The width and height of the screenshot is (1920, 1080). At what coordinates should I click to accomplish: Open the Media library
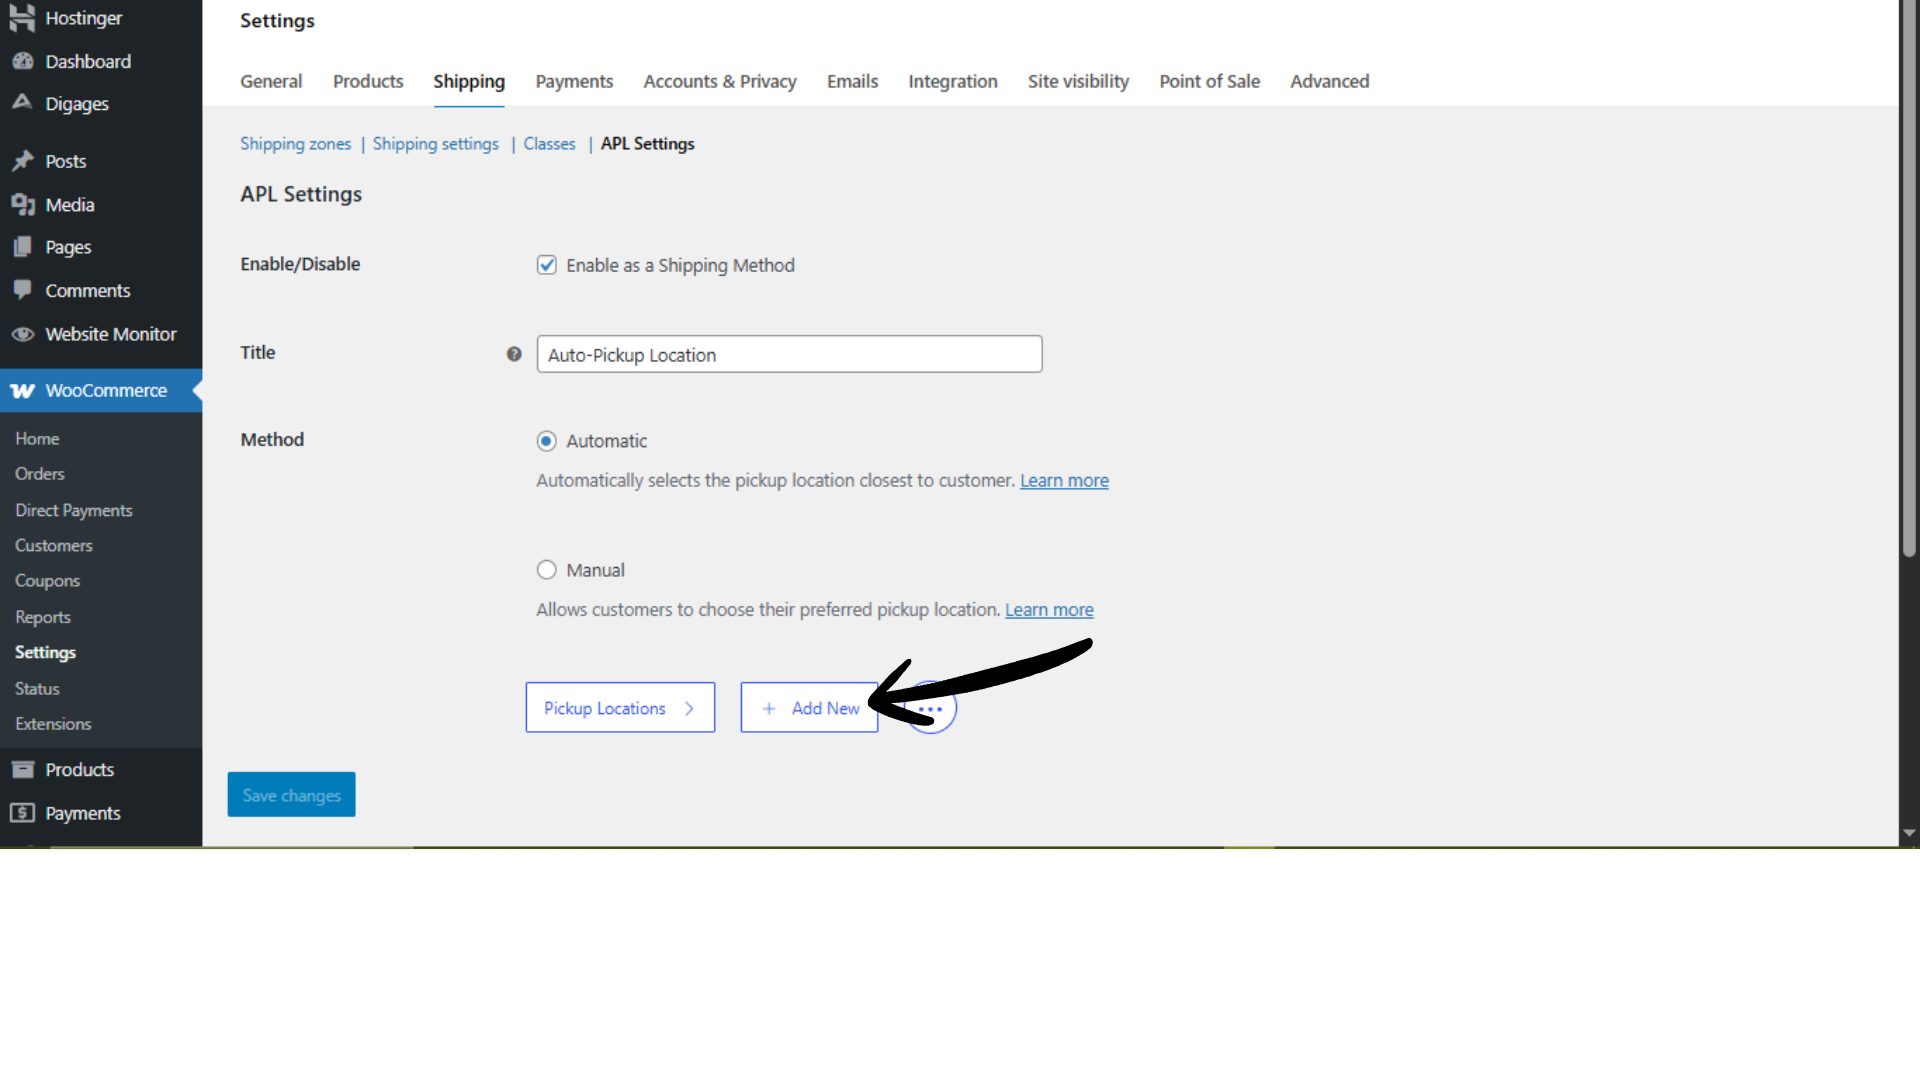tap(70, 204)
